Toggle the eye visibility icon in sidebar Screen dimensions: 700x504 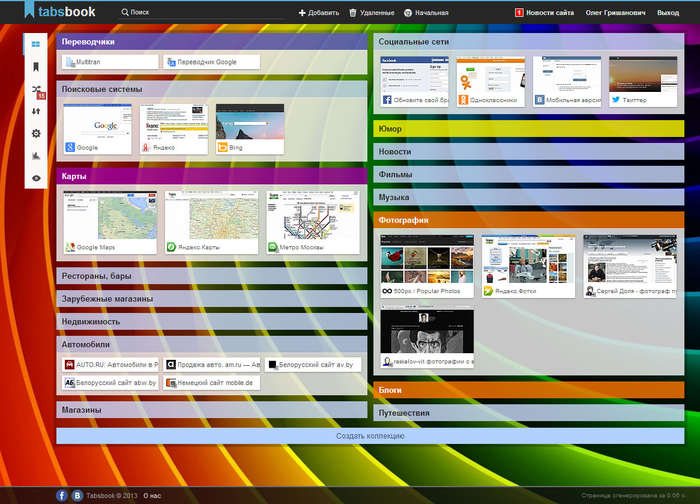click(36, 178)
